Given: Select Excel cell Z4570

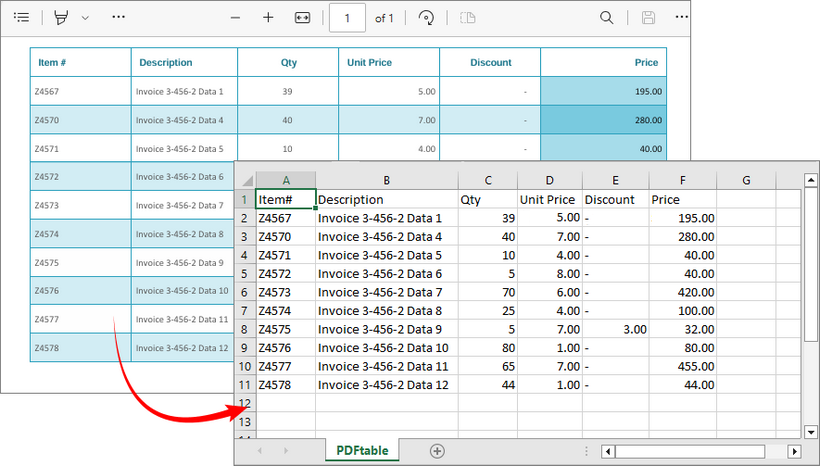Looking at the screenshot, I should coord(286,237).
